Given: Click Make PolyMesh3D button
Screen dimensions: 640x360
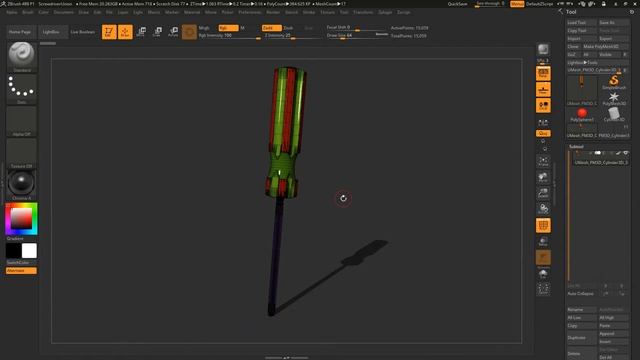Looking at the screenshot, I should coord(606,47).
